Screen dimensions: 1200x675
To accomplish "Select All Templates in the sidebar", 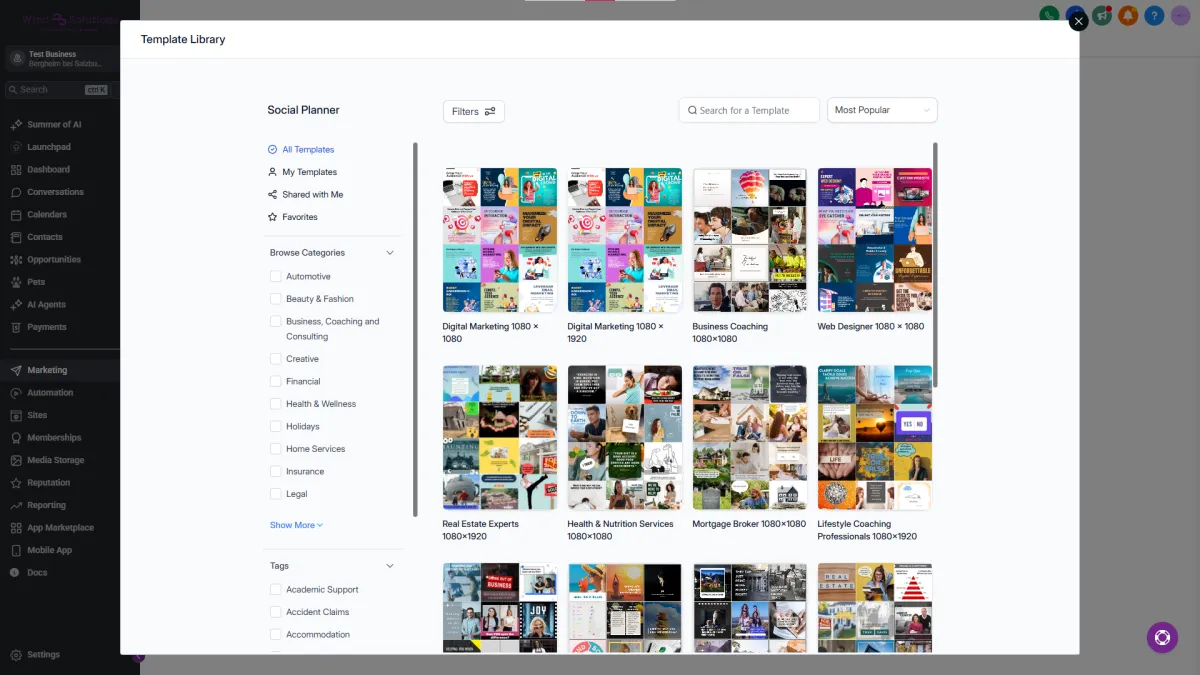I will [x=301, y=150].
